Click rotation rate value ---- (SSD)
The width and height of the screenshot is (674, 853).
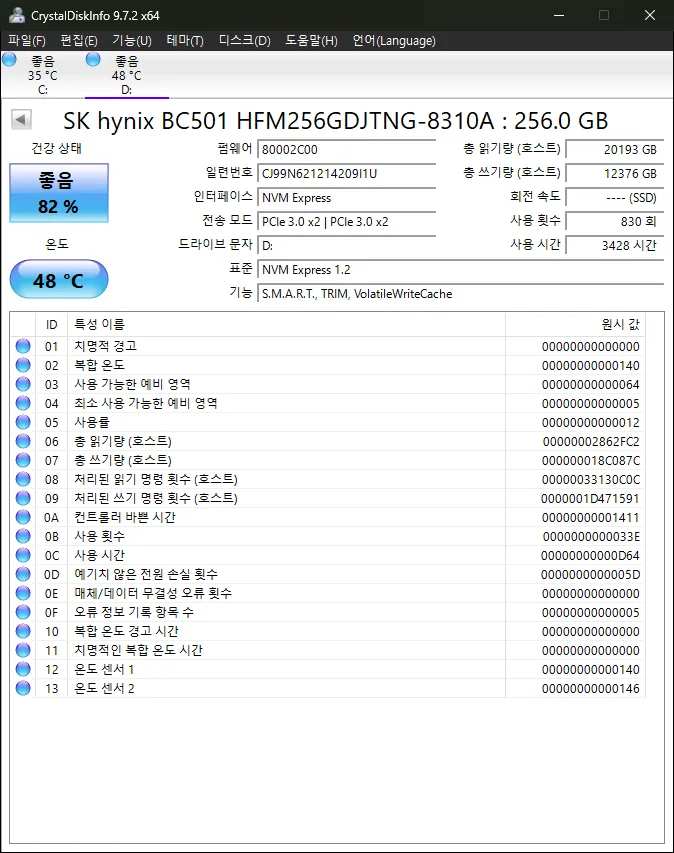pyautogui.click(x=615, y=197)
